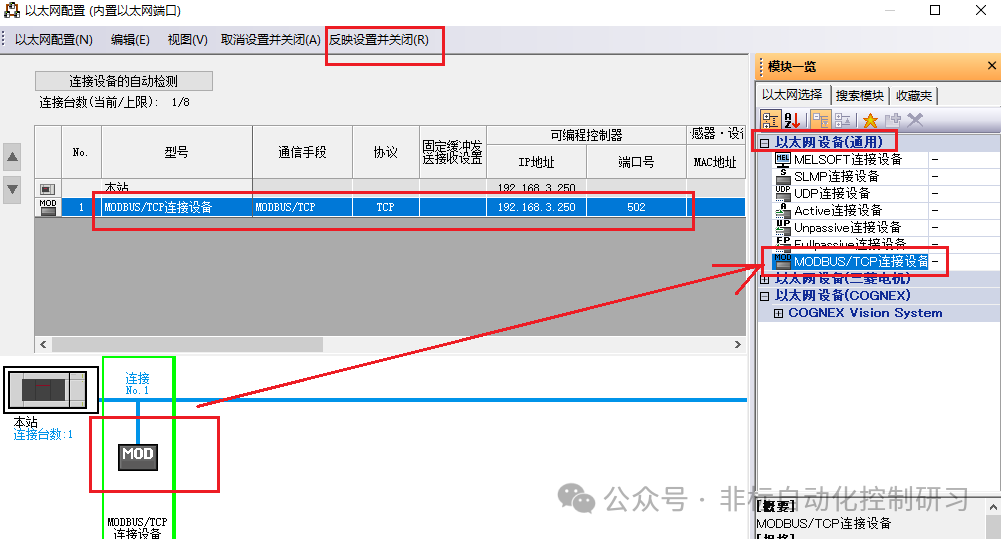The image size is (1001, 539).
Task: Open the 以太网配置(N) menu
Action: pos(53,40)
